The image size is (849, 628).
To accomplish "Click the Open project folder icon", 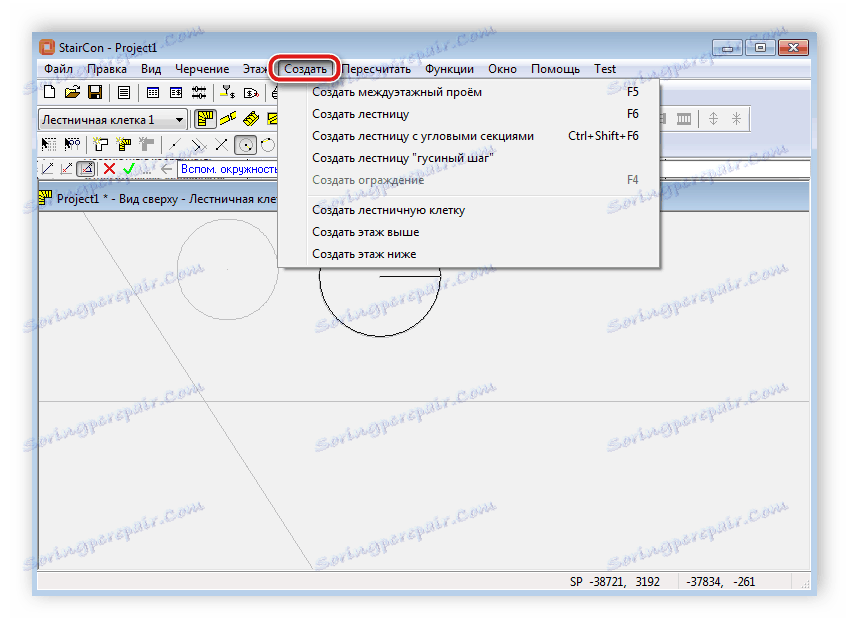I will [72, 92].
